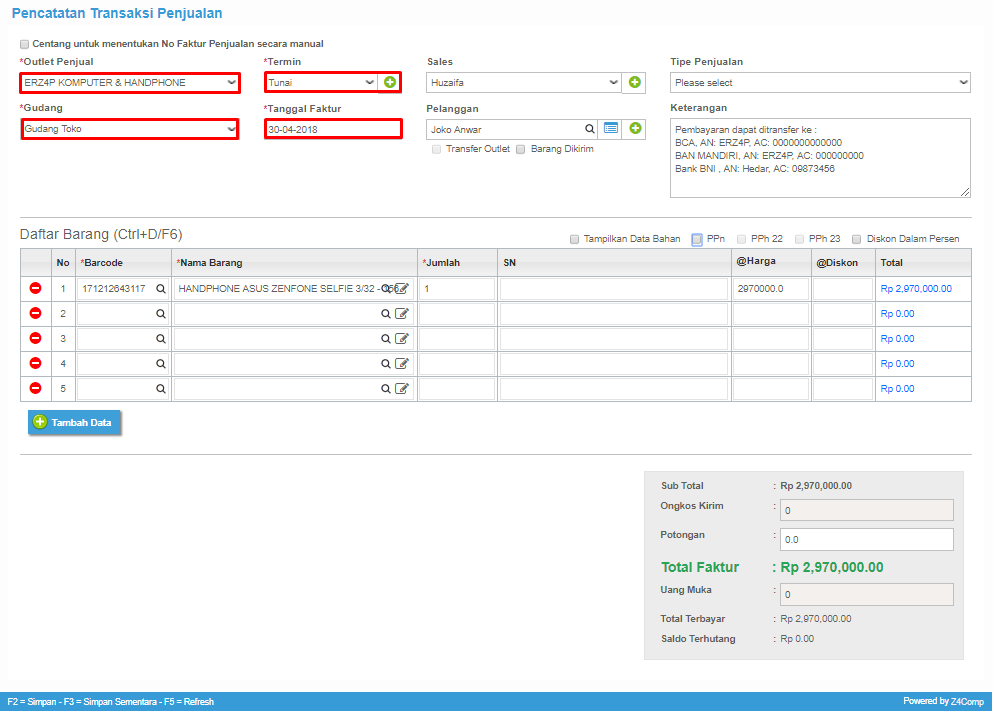This screenshot has width=993, height=711.
Task: Search item name in row 3
Action: coord(386,339)
